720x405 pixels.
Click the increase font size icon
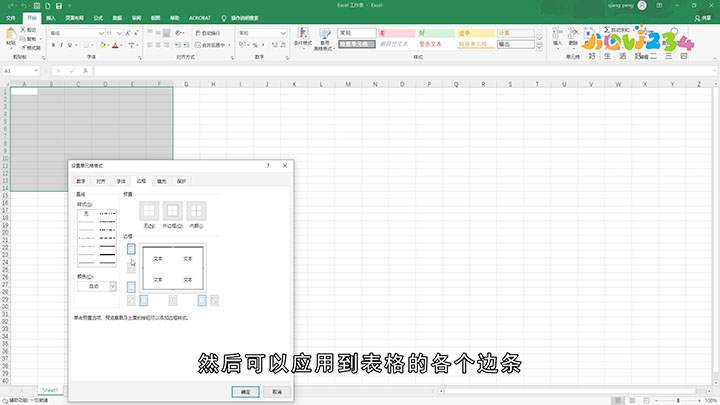coord(128,33)
